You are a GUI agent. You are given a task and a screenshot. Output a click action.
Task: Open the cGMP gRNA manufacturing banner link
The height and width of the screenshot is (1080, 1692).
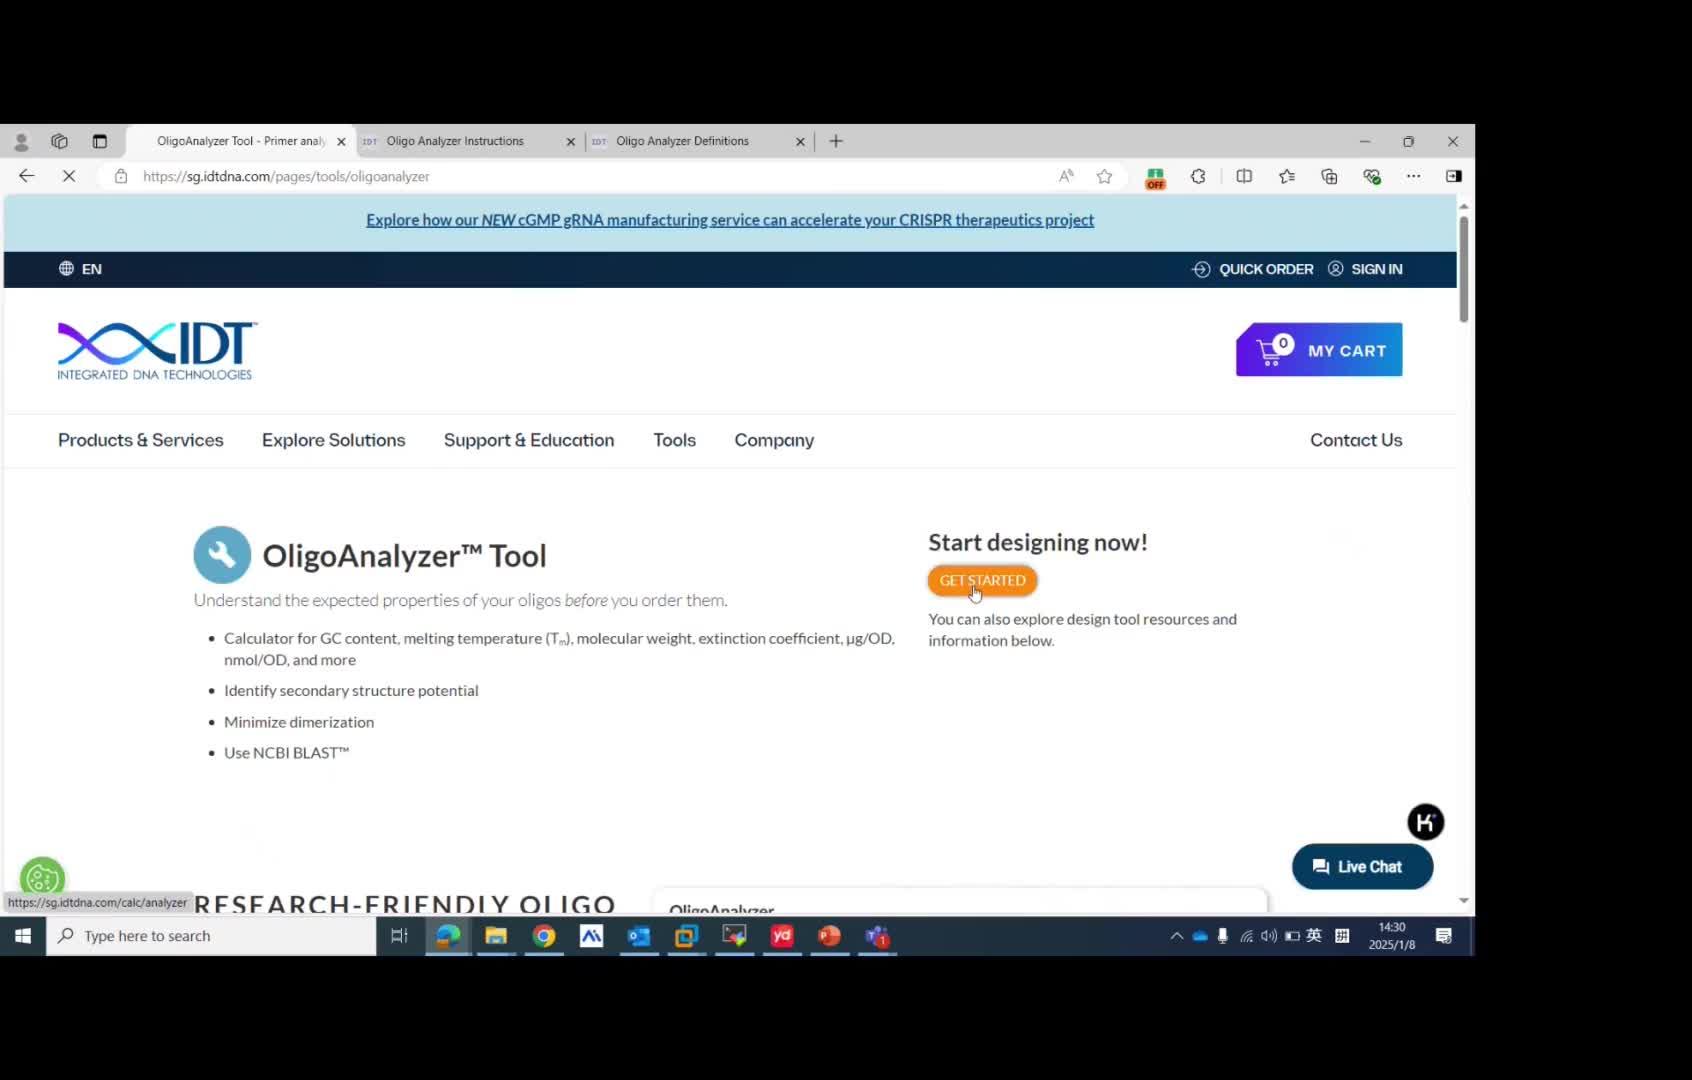coord(729,220)
